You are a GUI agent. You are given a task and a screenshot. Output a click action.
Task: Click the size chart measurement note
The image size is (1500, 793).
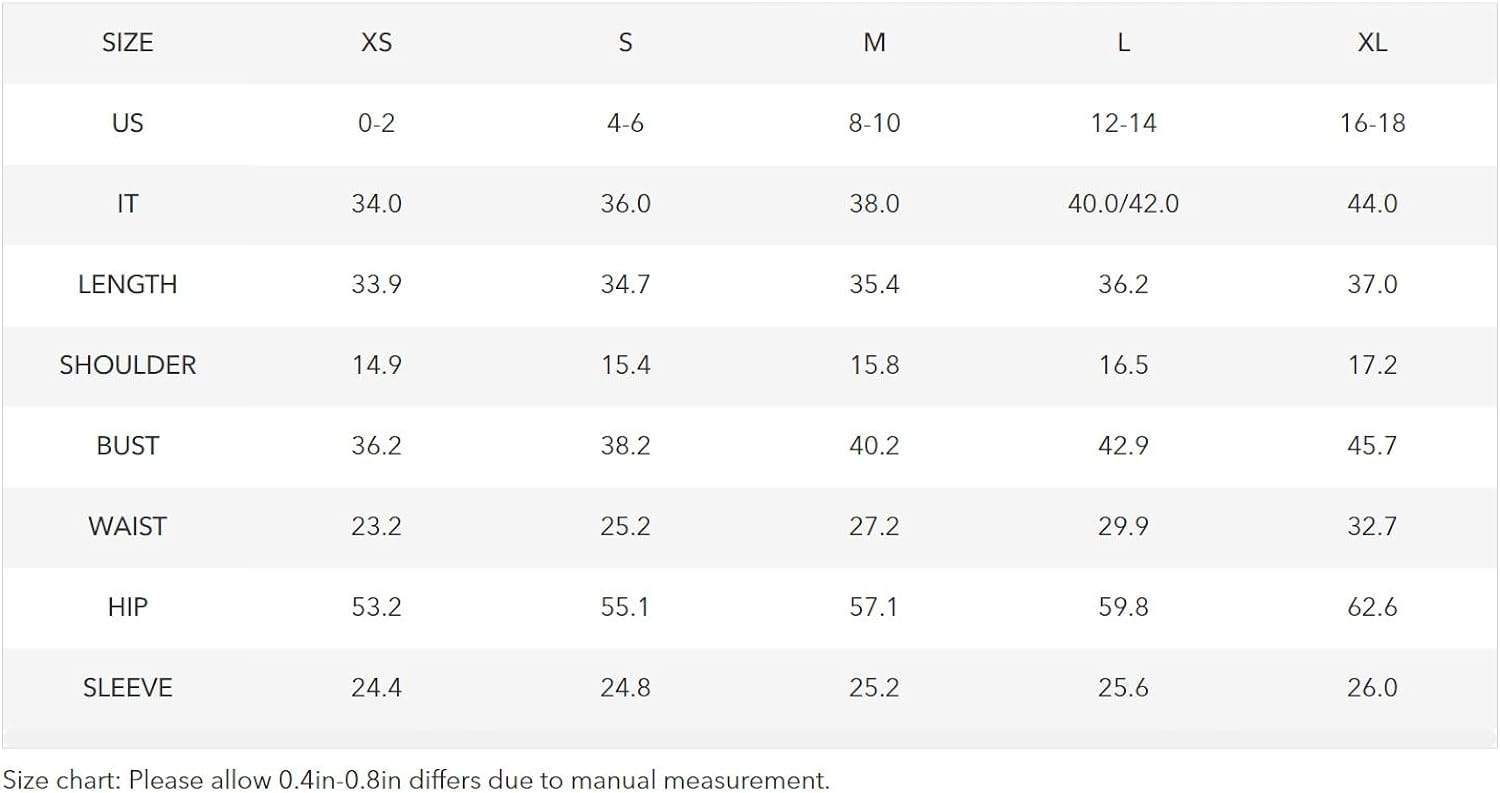coord(416,779)
